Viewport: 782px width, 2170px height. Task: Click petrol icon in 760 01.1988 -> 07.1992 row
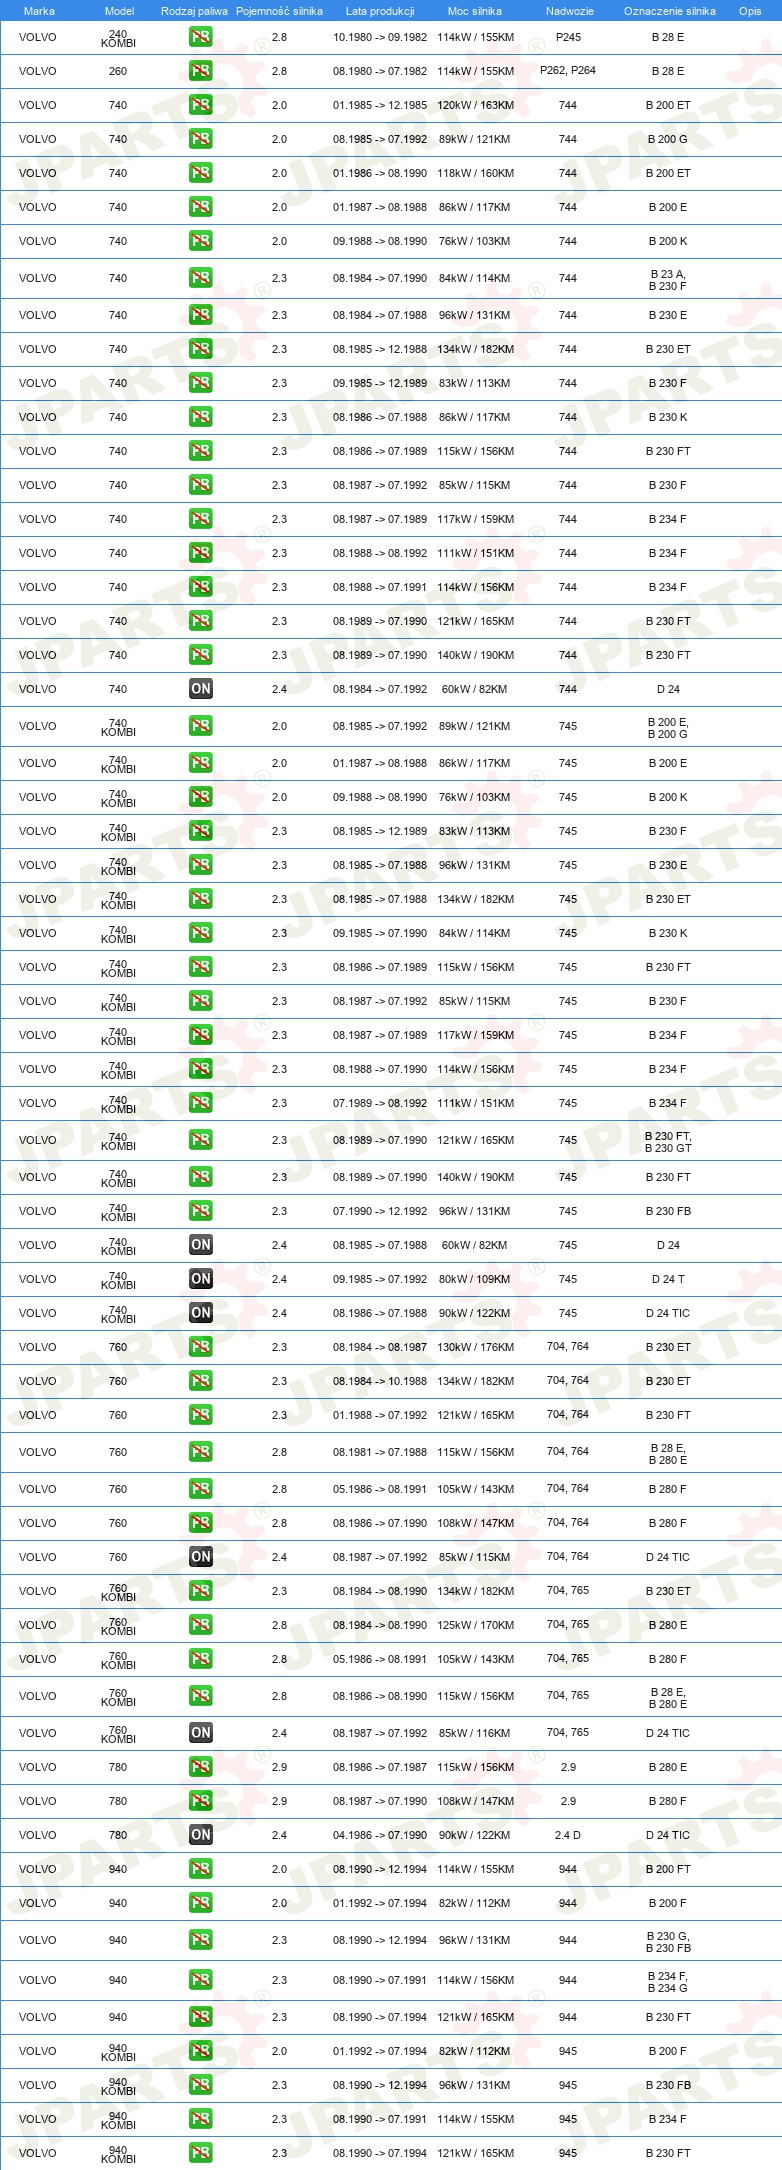201,1415
